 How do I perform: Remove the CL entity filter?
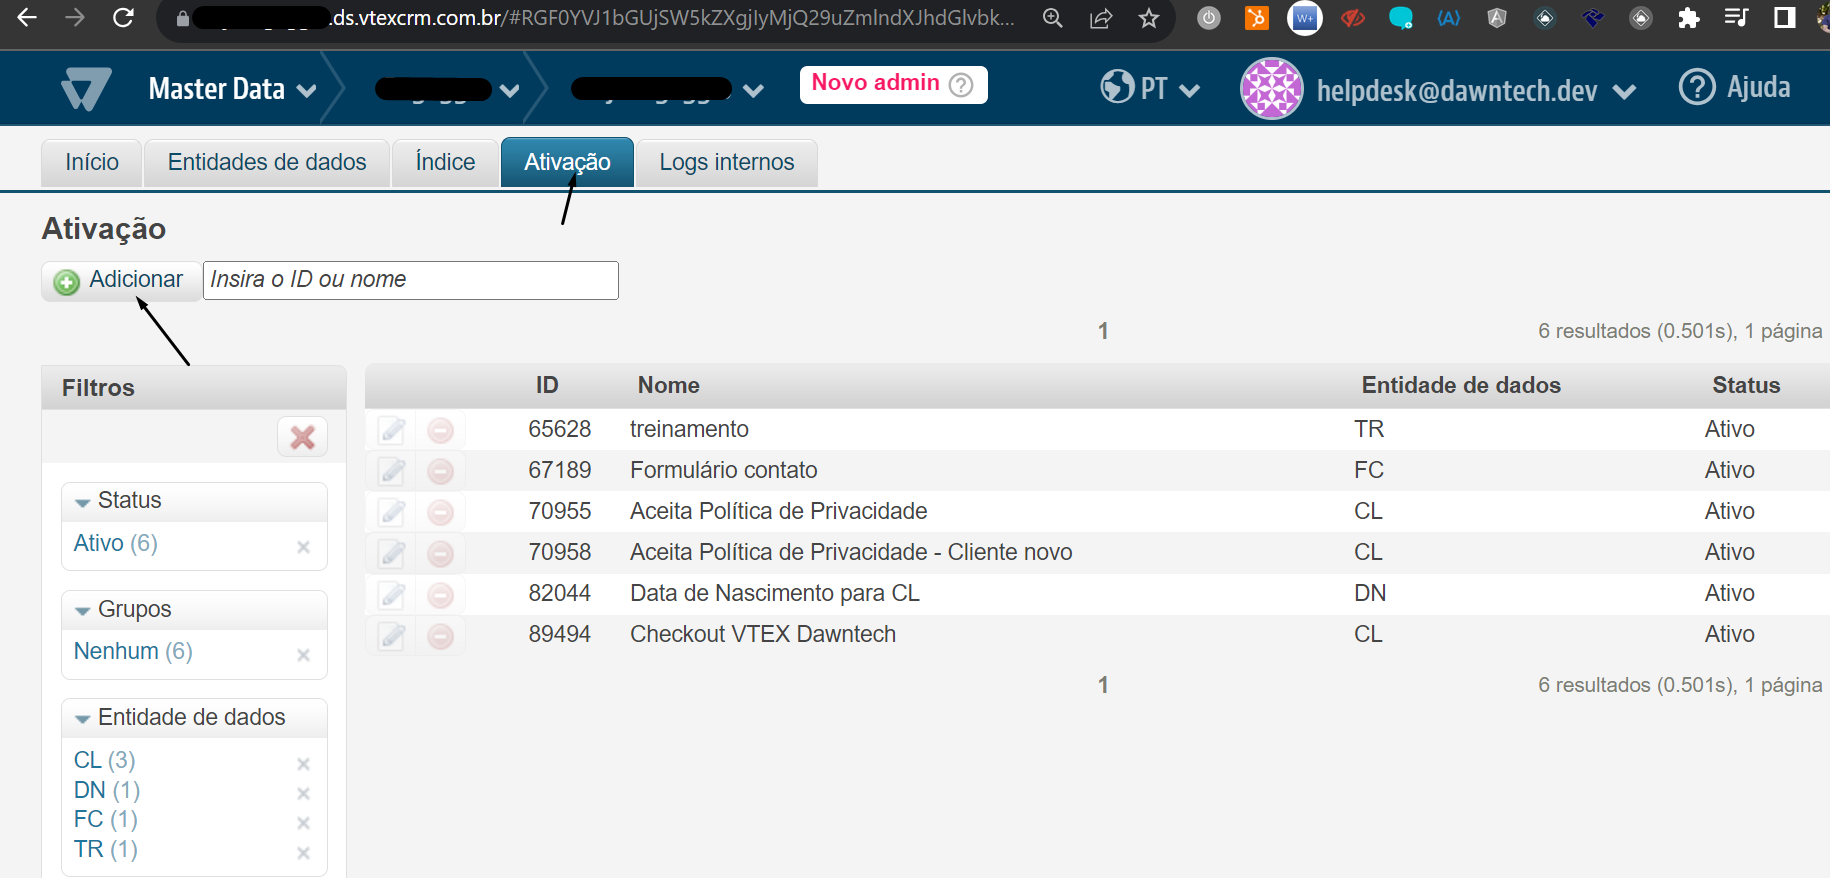pyautogui.click(x=303, y=764)
